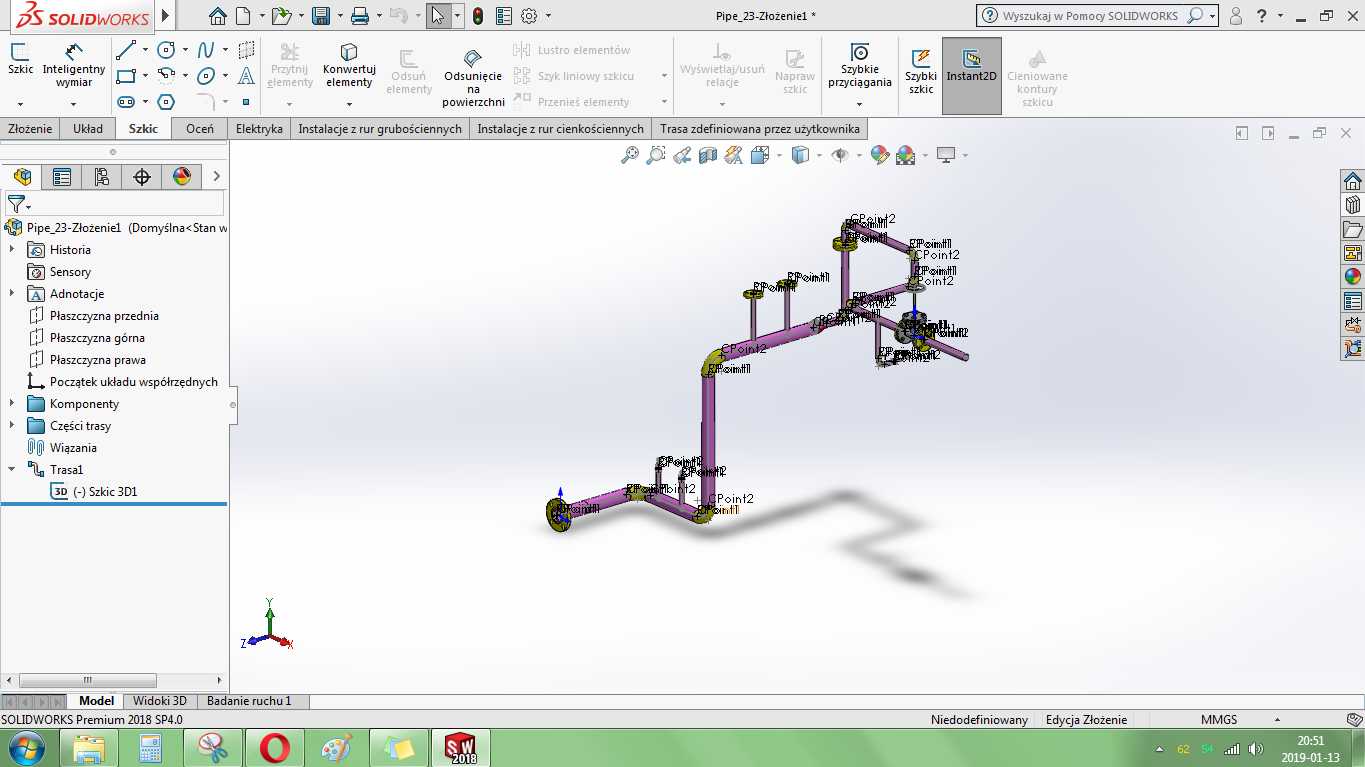1365x767 pixels.
Task: Expand the Adnotacje tree node
Action: click(x=12, y=294)
